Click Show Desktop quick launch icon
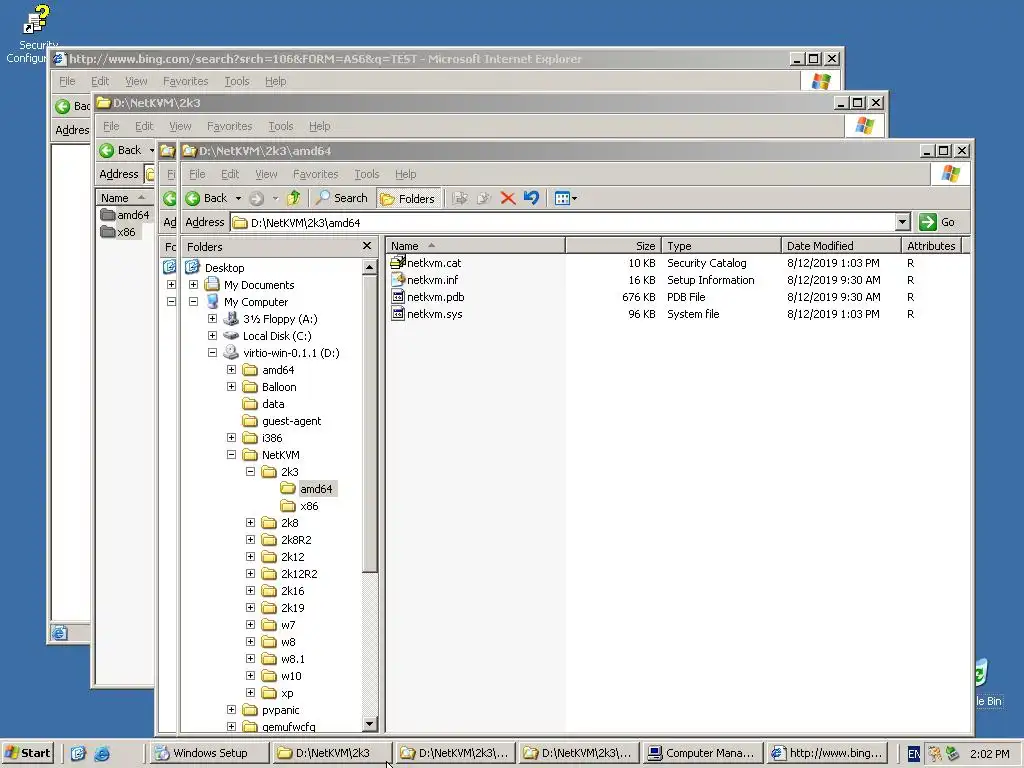Viewport: 1024px width, 768px height. click(x=78, y=753)
